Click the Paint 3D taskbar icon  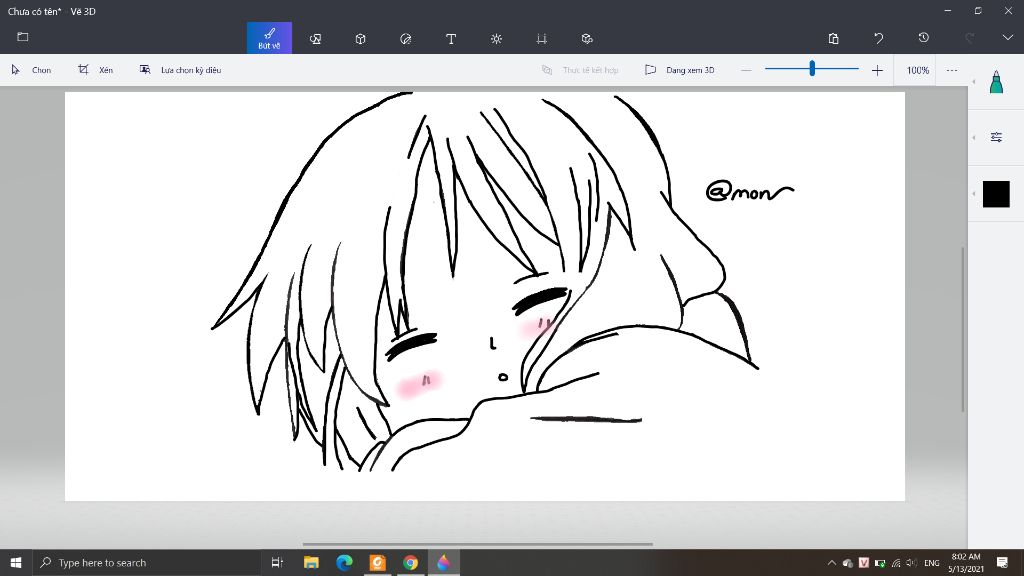[x=443, y=562]
